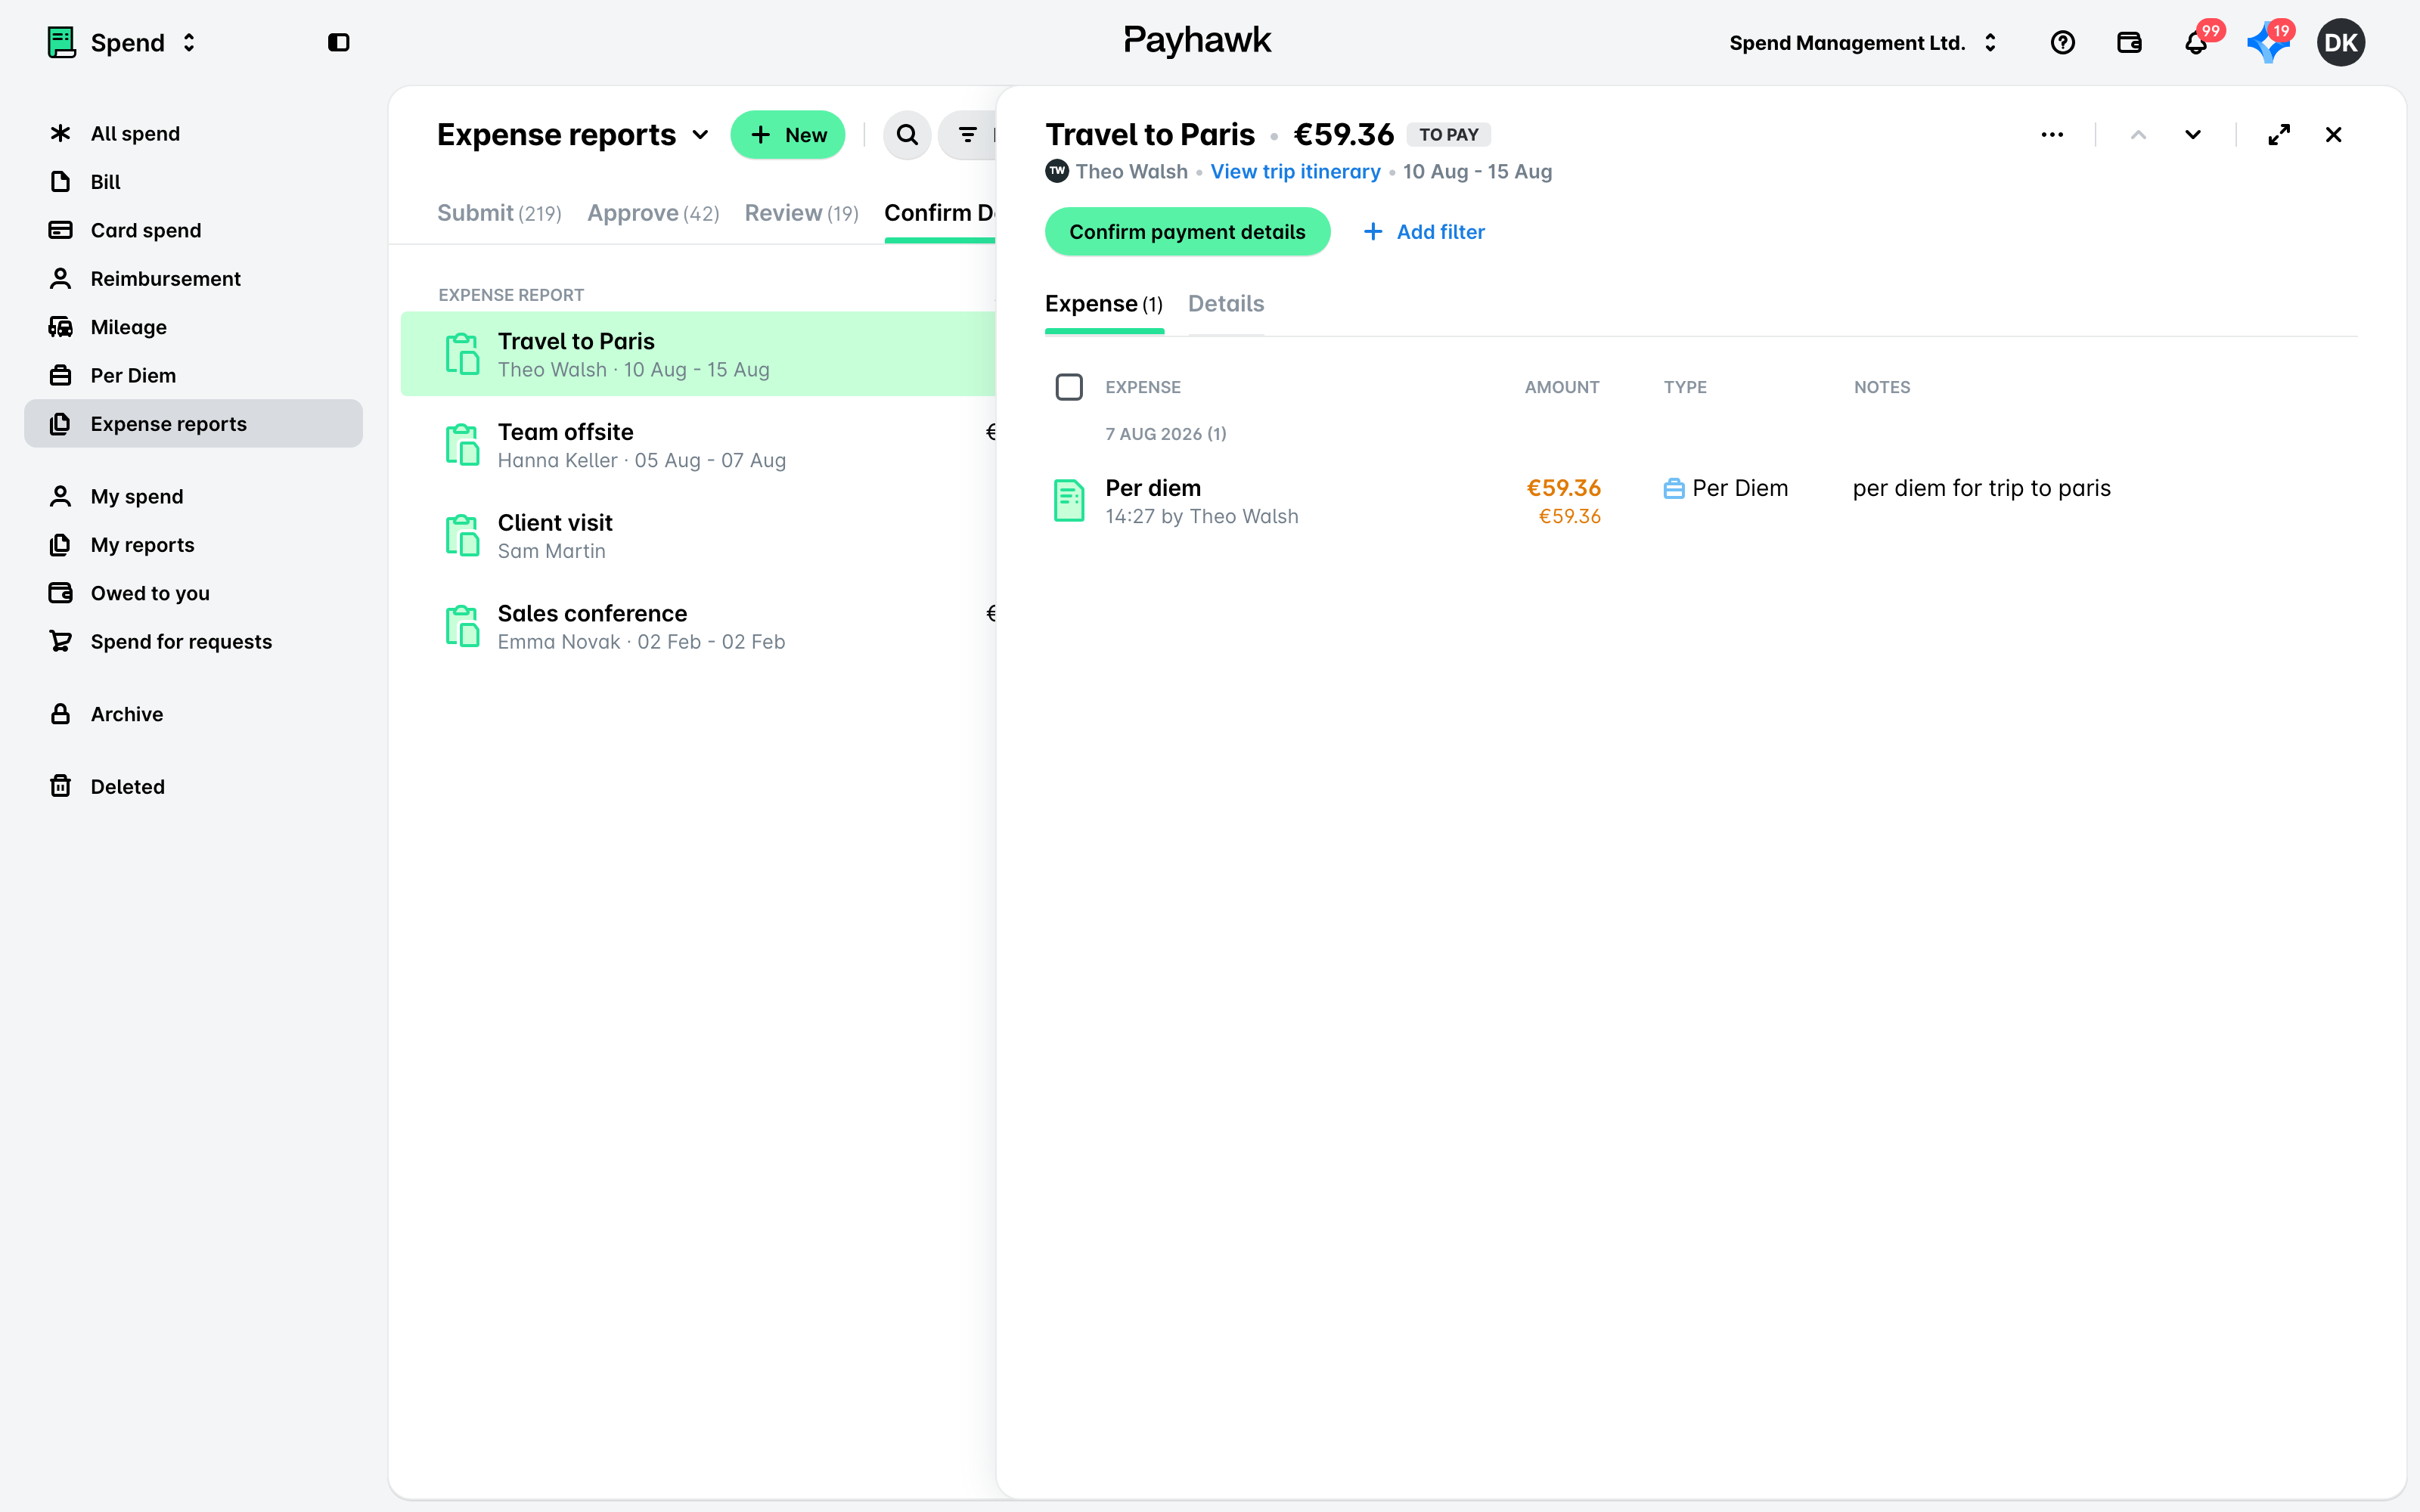Click the Team offsite report clipboard icon
The width and height of the screenshot is (2420, 1512).
462,444
